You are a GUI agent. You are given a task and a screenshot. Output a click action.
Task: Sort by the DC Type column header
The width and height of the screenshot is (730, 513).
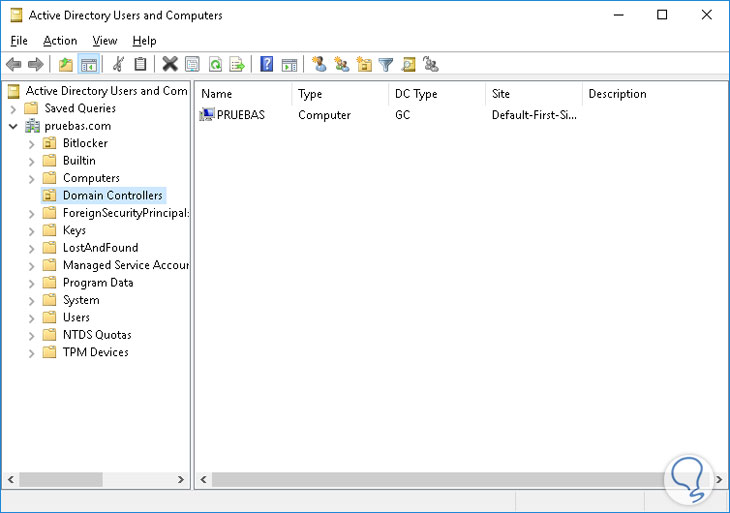coord(416,94)
